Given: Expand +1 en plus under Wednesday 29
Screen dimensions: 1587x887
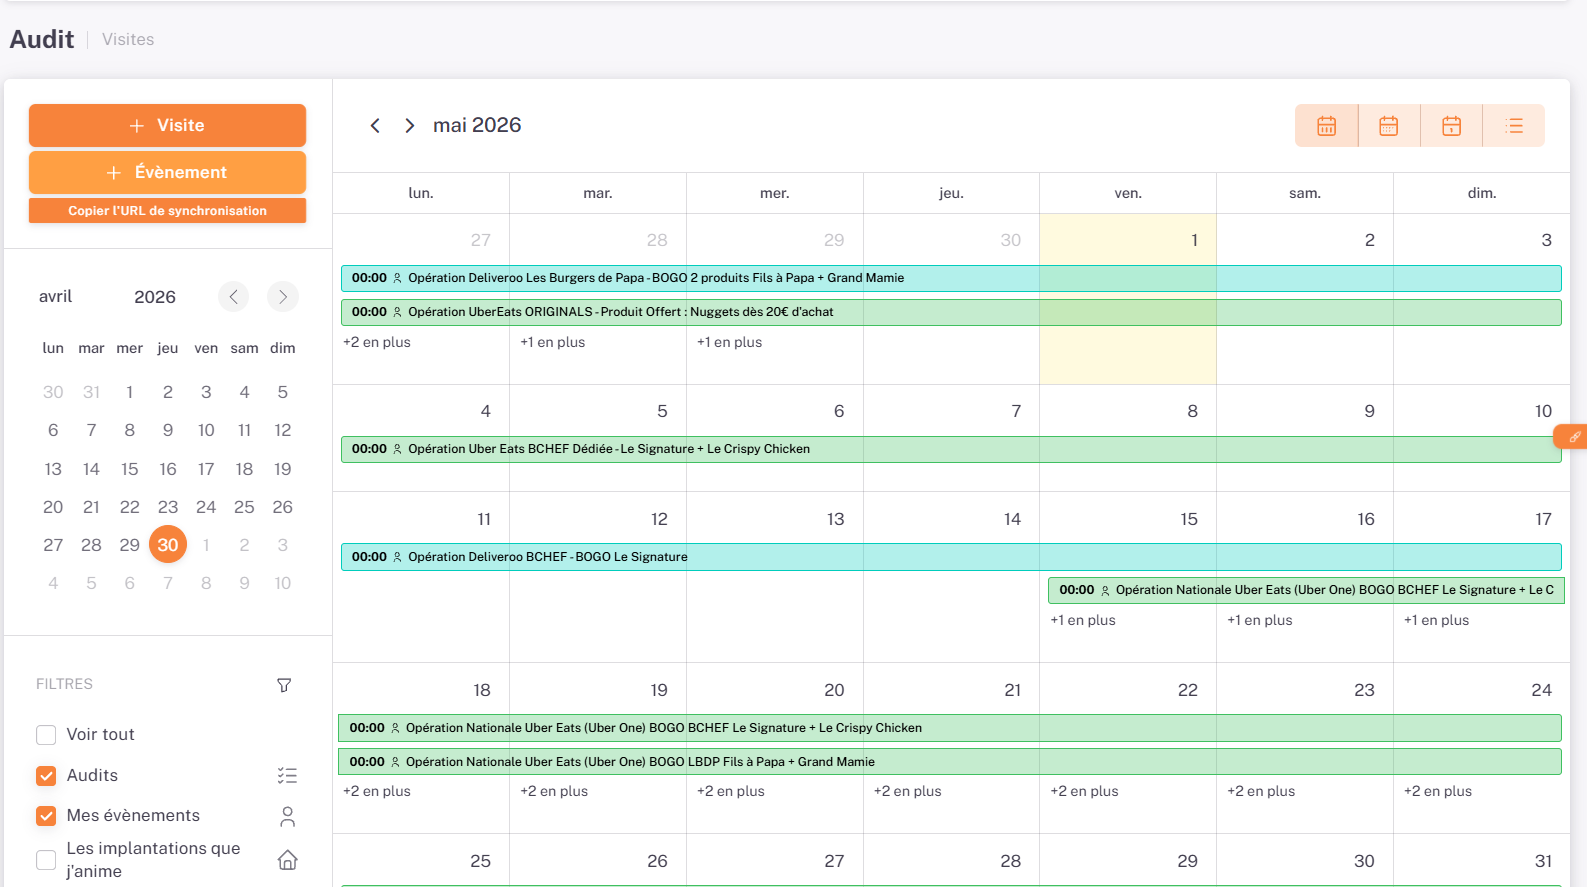Looking at the screenshot, I should click(x=730, y=342).
